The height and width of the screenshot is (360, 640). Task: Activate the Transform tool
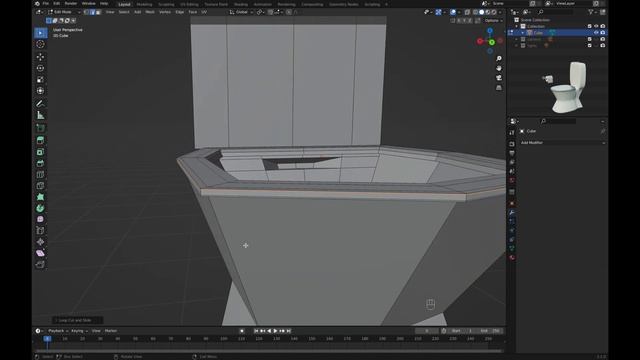[40, 91]
